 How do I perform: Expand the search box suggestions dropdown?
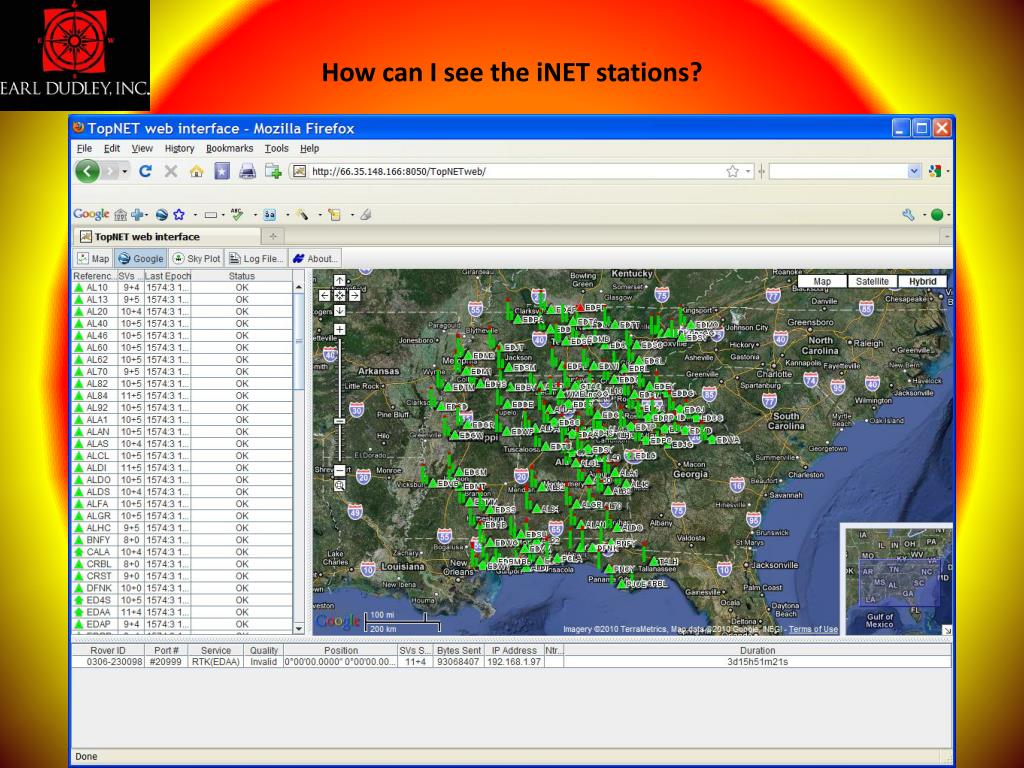[914, 171]
